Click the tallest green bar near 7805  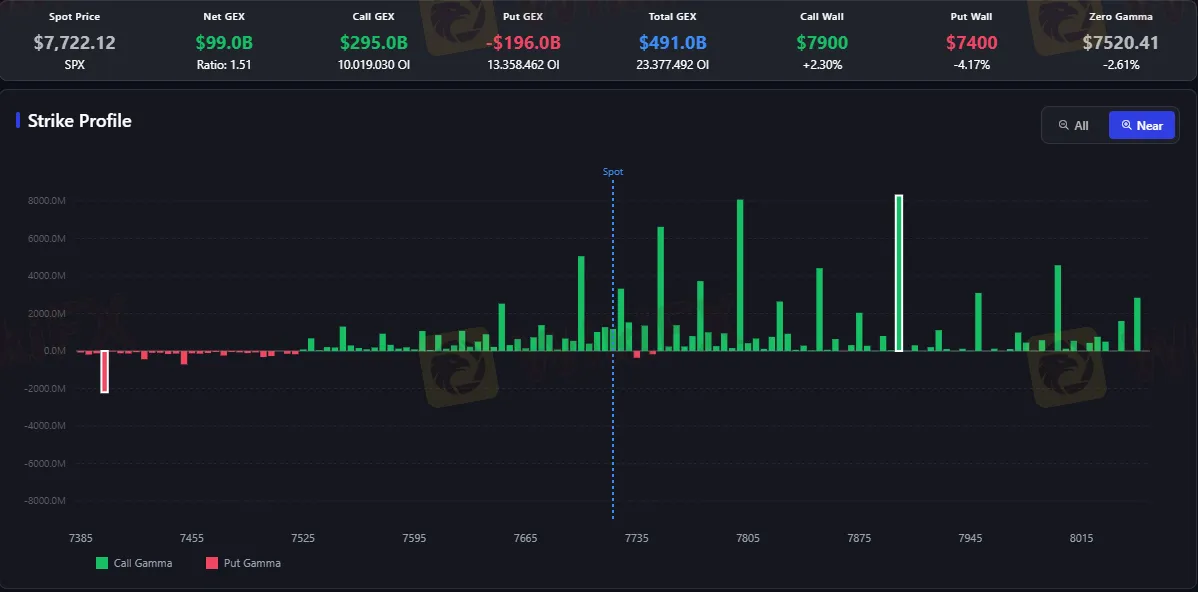(740, 275)
